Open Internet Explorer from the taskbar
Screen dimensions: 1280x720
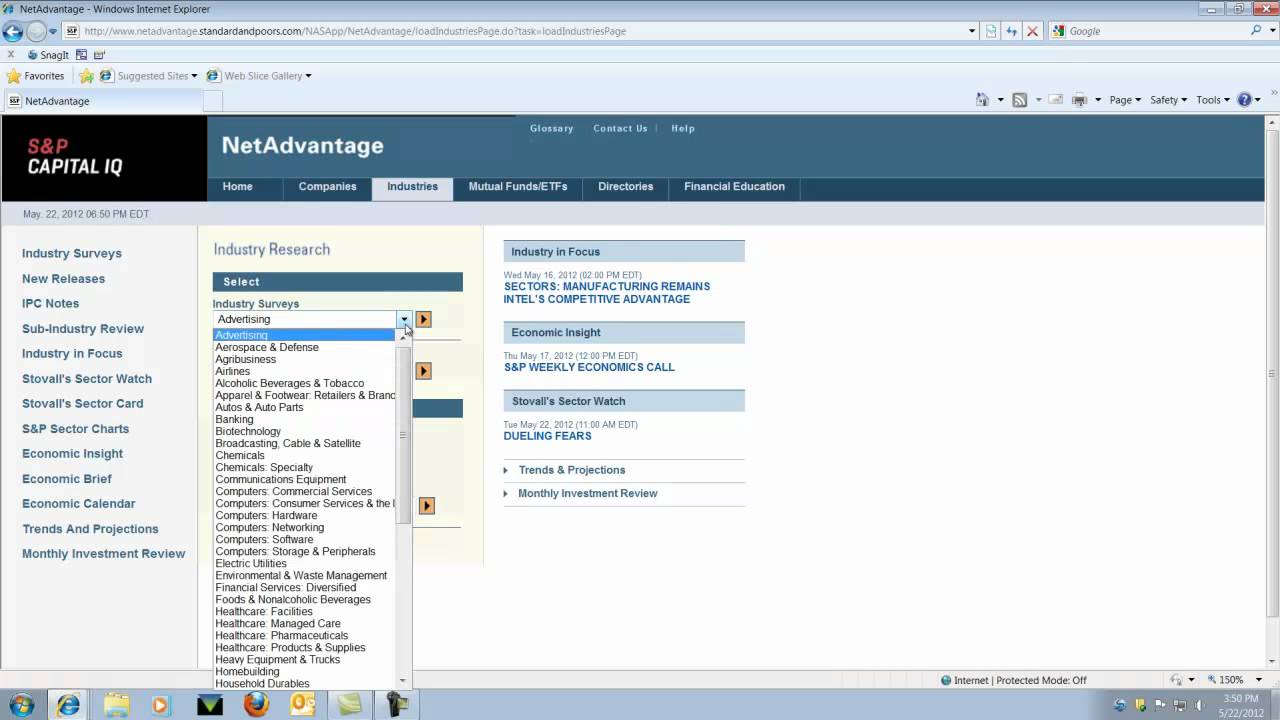68,705
